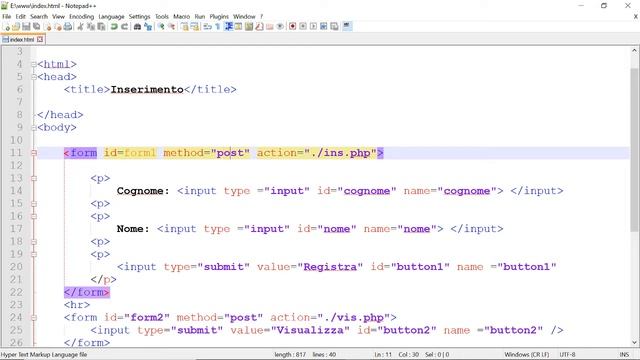Image resolution: width=640 pixels, height=360 pixels.
Task: Click the Ln : 11 position indicator
Action: 383,355
